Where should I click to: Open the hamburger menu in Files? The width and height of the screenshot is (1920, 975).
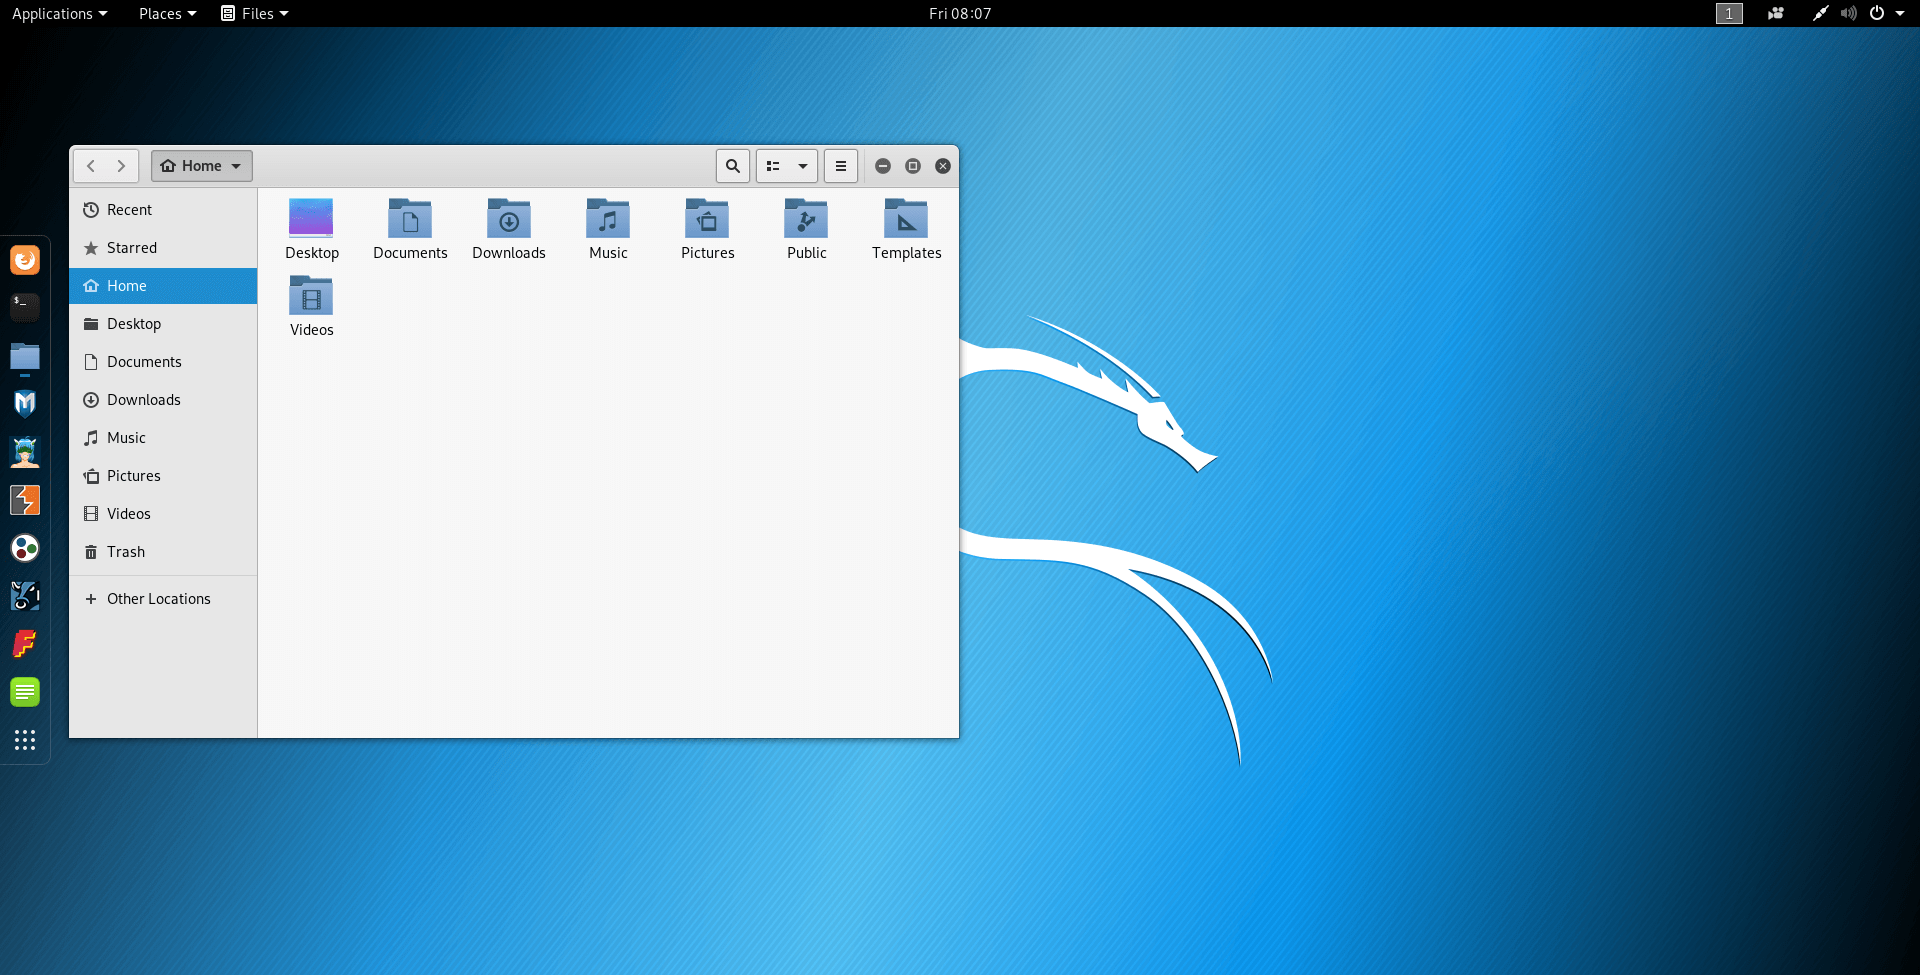(841, 166)
